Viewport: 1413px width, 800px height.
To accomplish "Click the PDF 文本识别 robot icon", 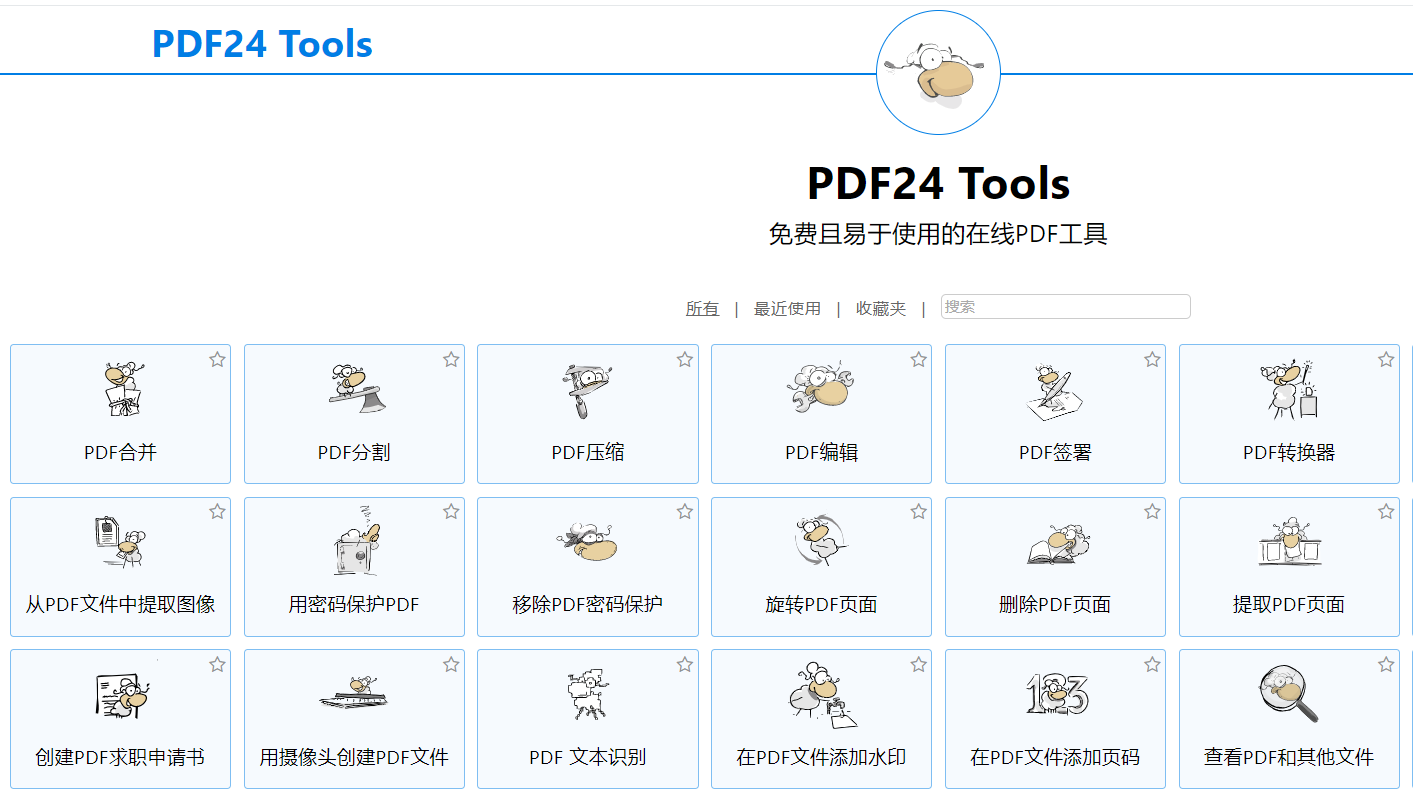I will coord(587,694).
